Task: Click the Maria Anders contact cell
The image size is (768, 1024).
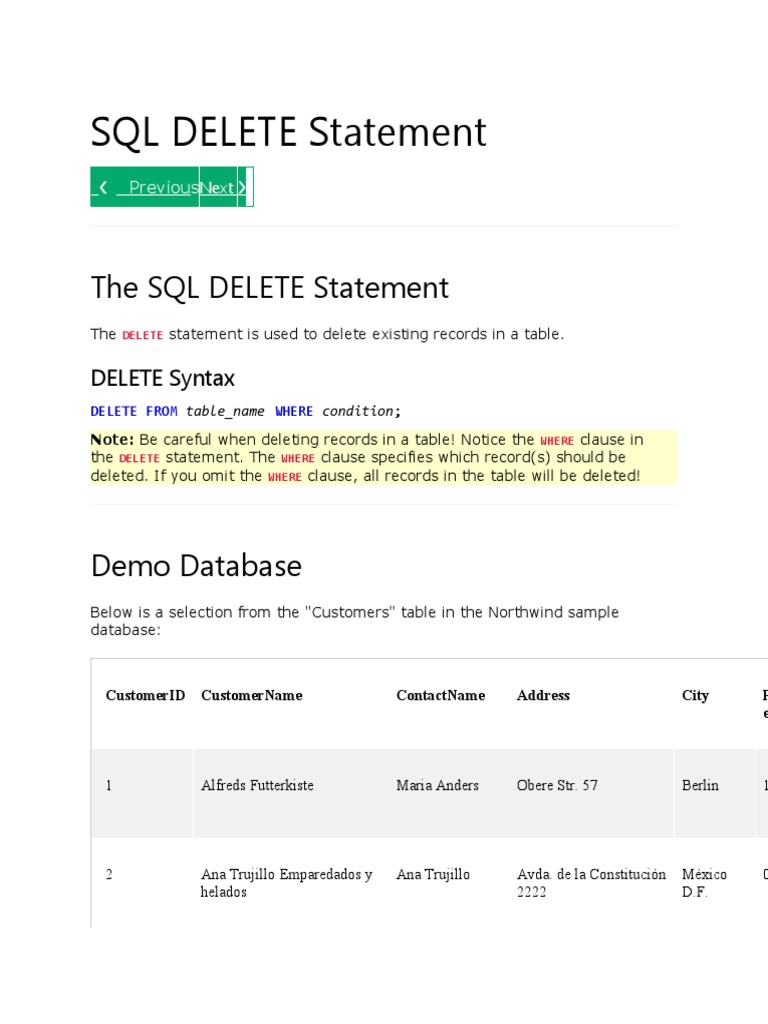Action: (x=437, y=785)
